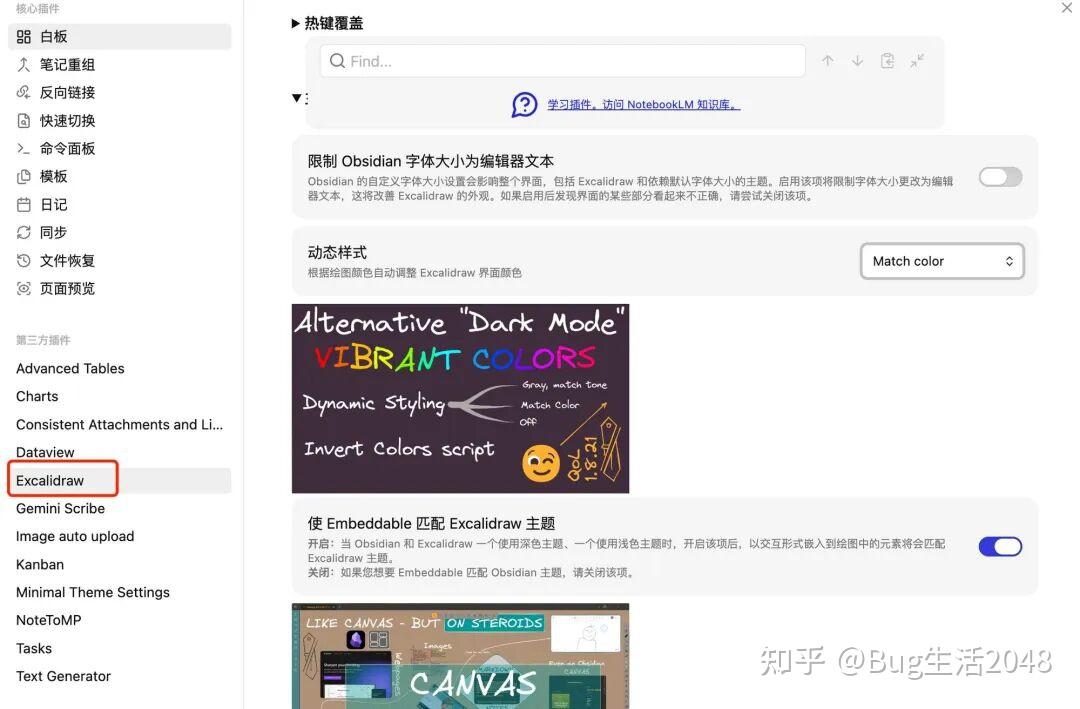Click the 命令面板 command palette icon
1080x709 pixels.
tap(23, 149)
